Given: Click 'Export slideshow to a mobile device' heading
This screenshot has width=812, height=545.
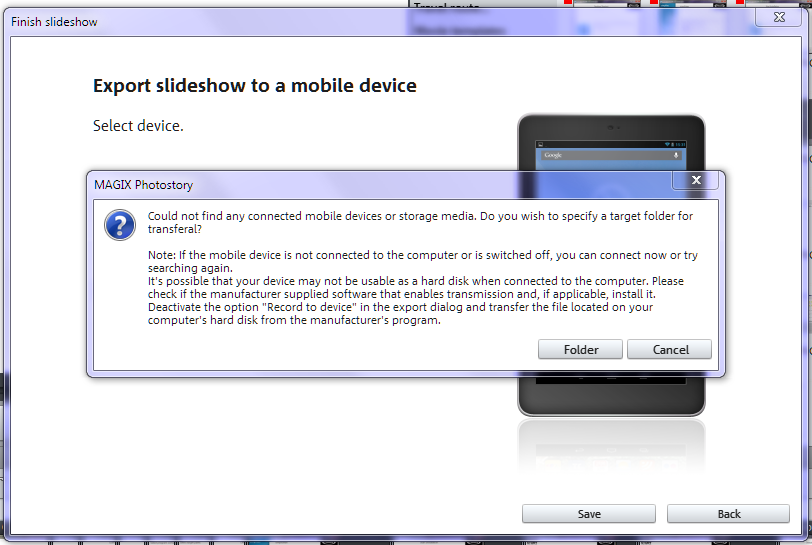Looking at the screenshot, I should tap(255, 85).
